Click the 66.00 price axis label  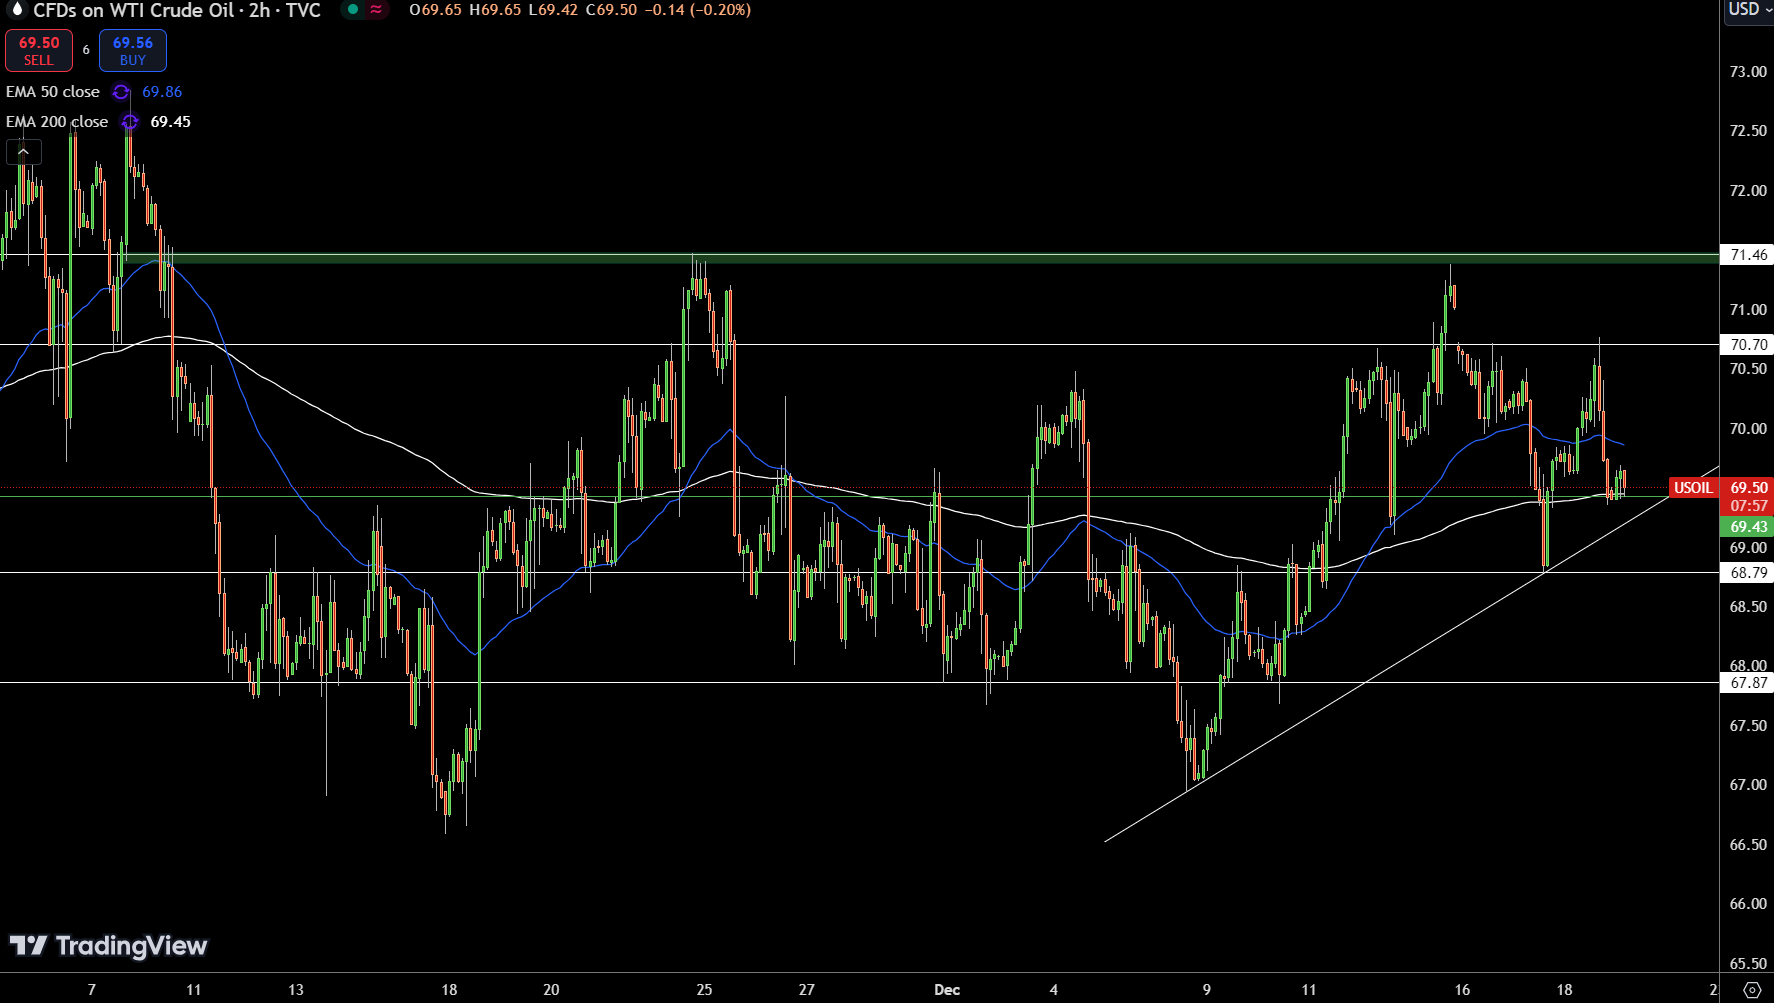pos(1748,904)
